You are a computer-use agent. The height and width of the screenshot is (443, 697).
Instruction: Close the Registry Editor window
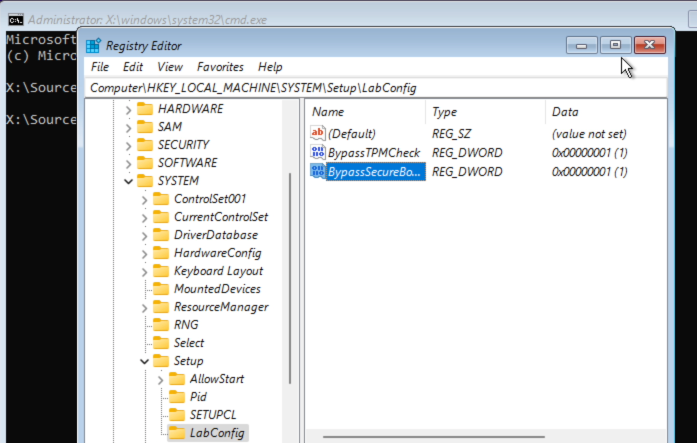649,45
